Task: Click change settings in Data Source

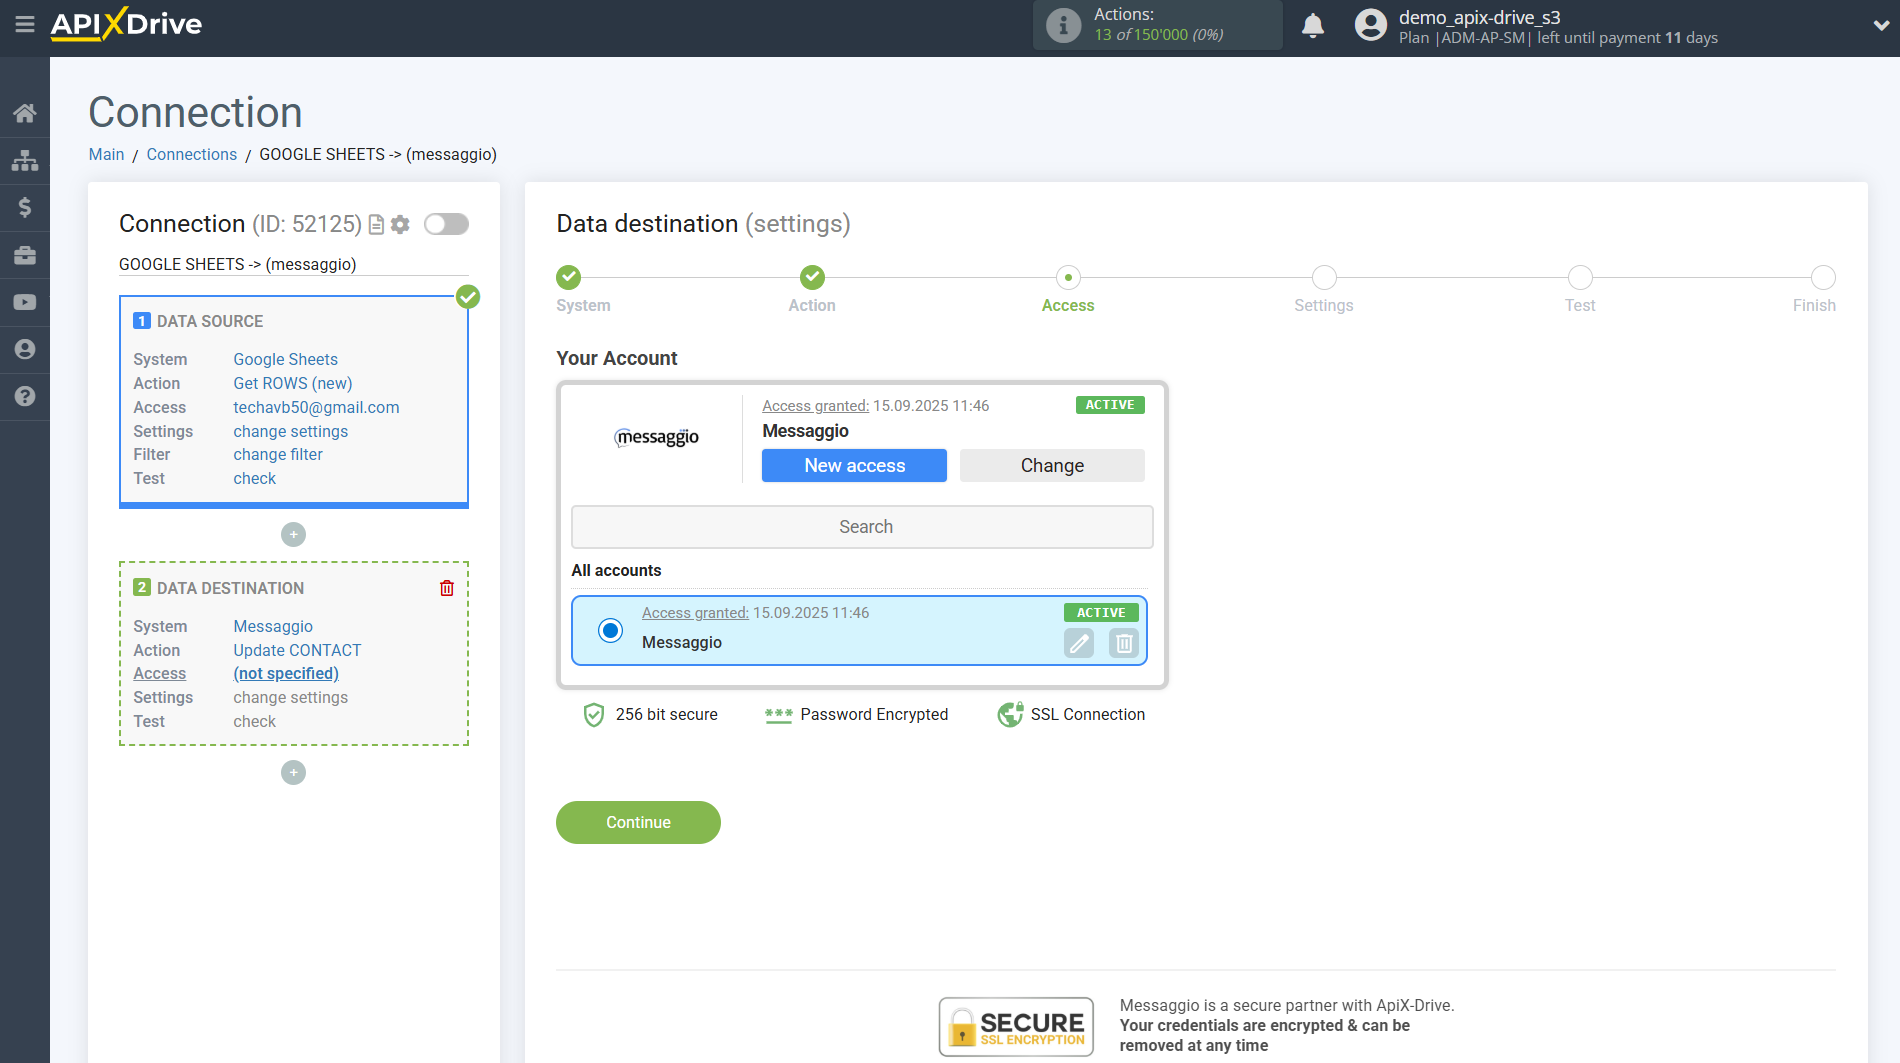Action: pos(291,431)
